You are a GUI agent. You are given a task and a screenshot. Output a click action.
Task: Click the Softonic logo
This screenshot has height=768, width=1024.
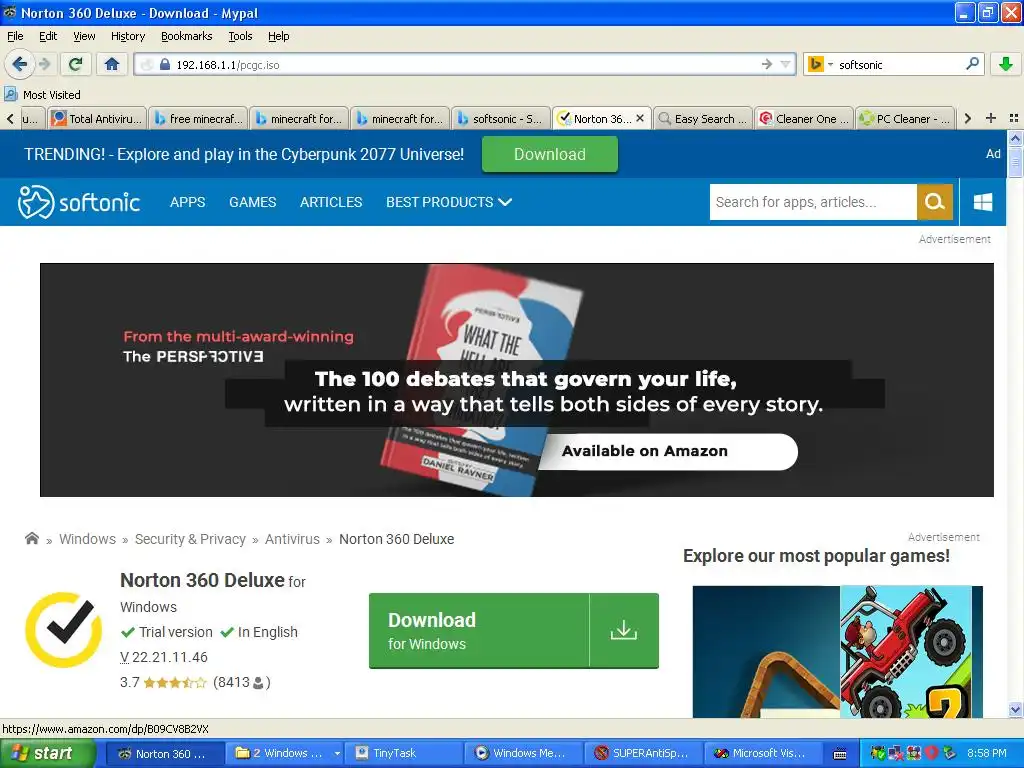point(79,202)
